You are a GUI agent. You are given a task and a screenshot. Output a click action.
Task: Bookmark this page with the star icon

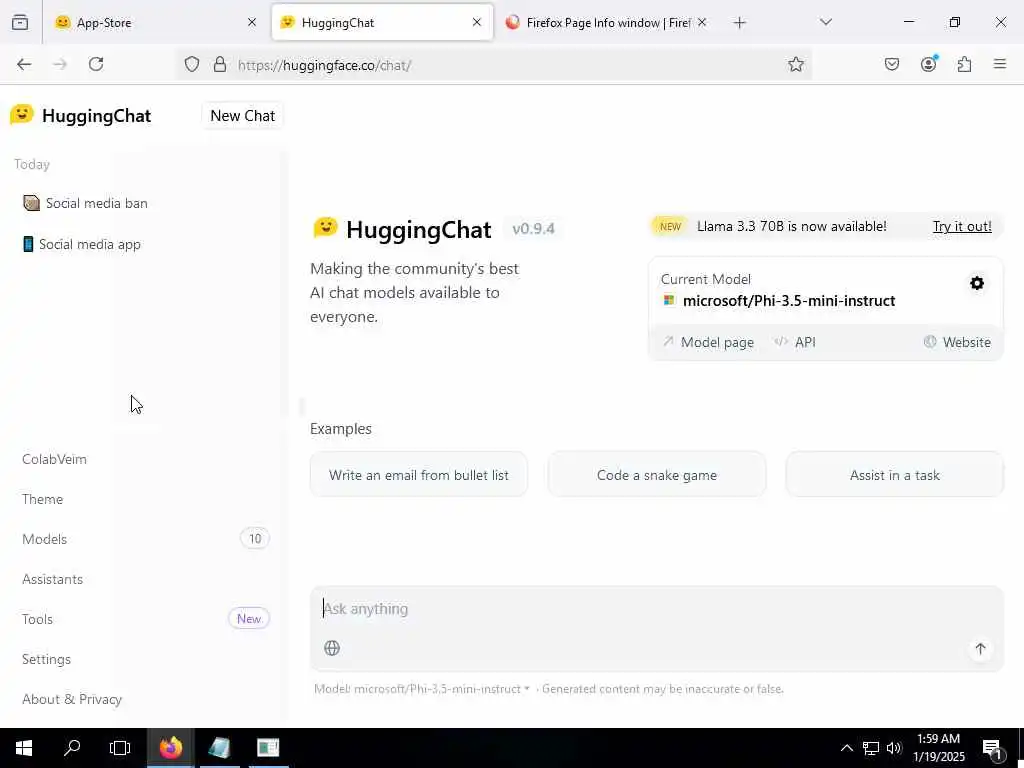coord(795,64)
